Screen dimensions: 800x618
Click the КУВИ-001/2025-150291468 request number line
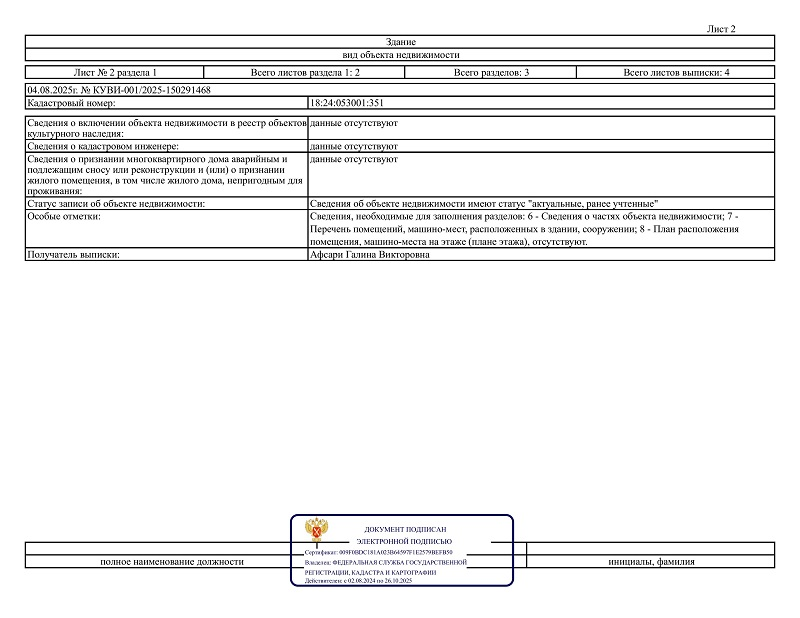tap(119, 90)
